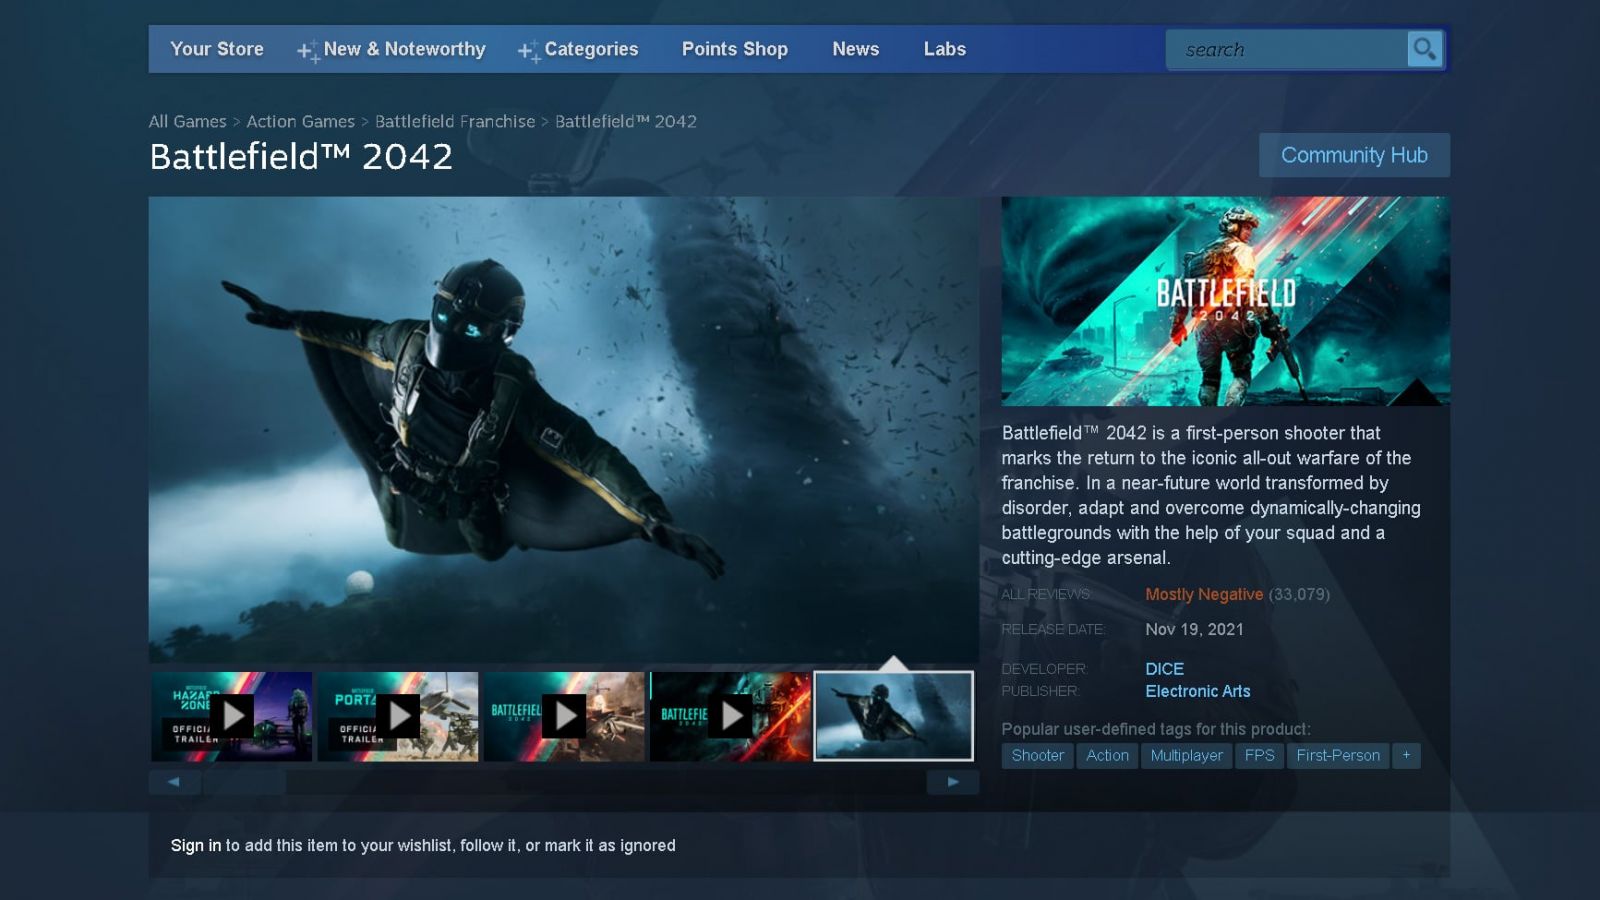
Task: Open the Your Store menu
Action: click(x=217, y=49)
